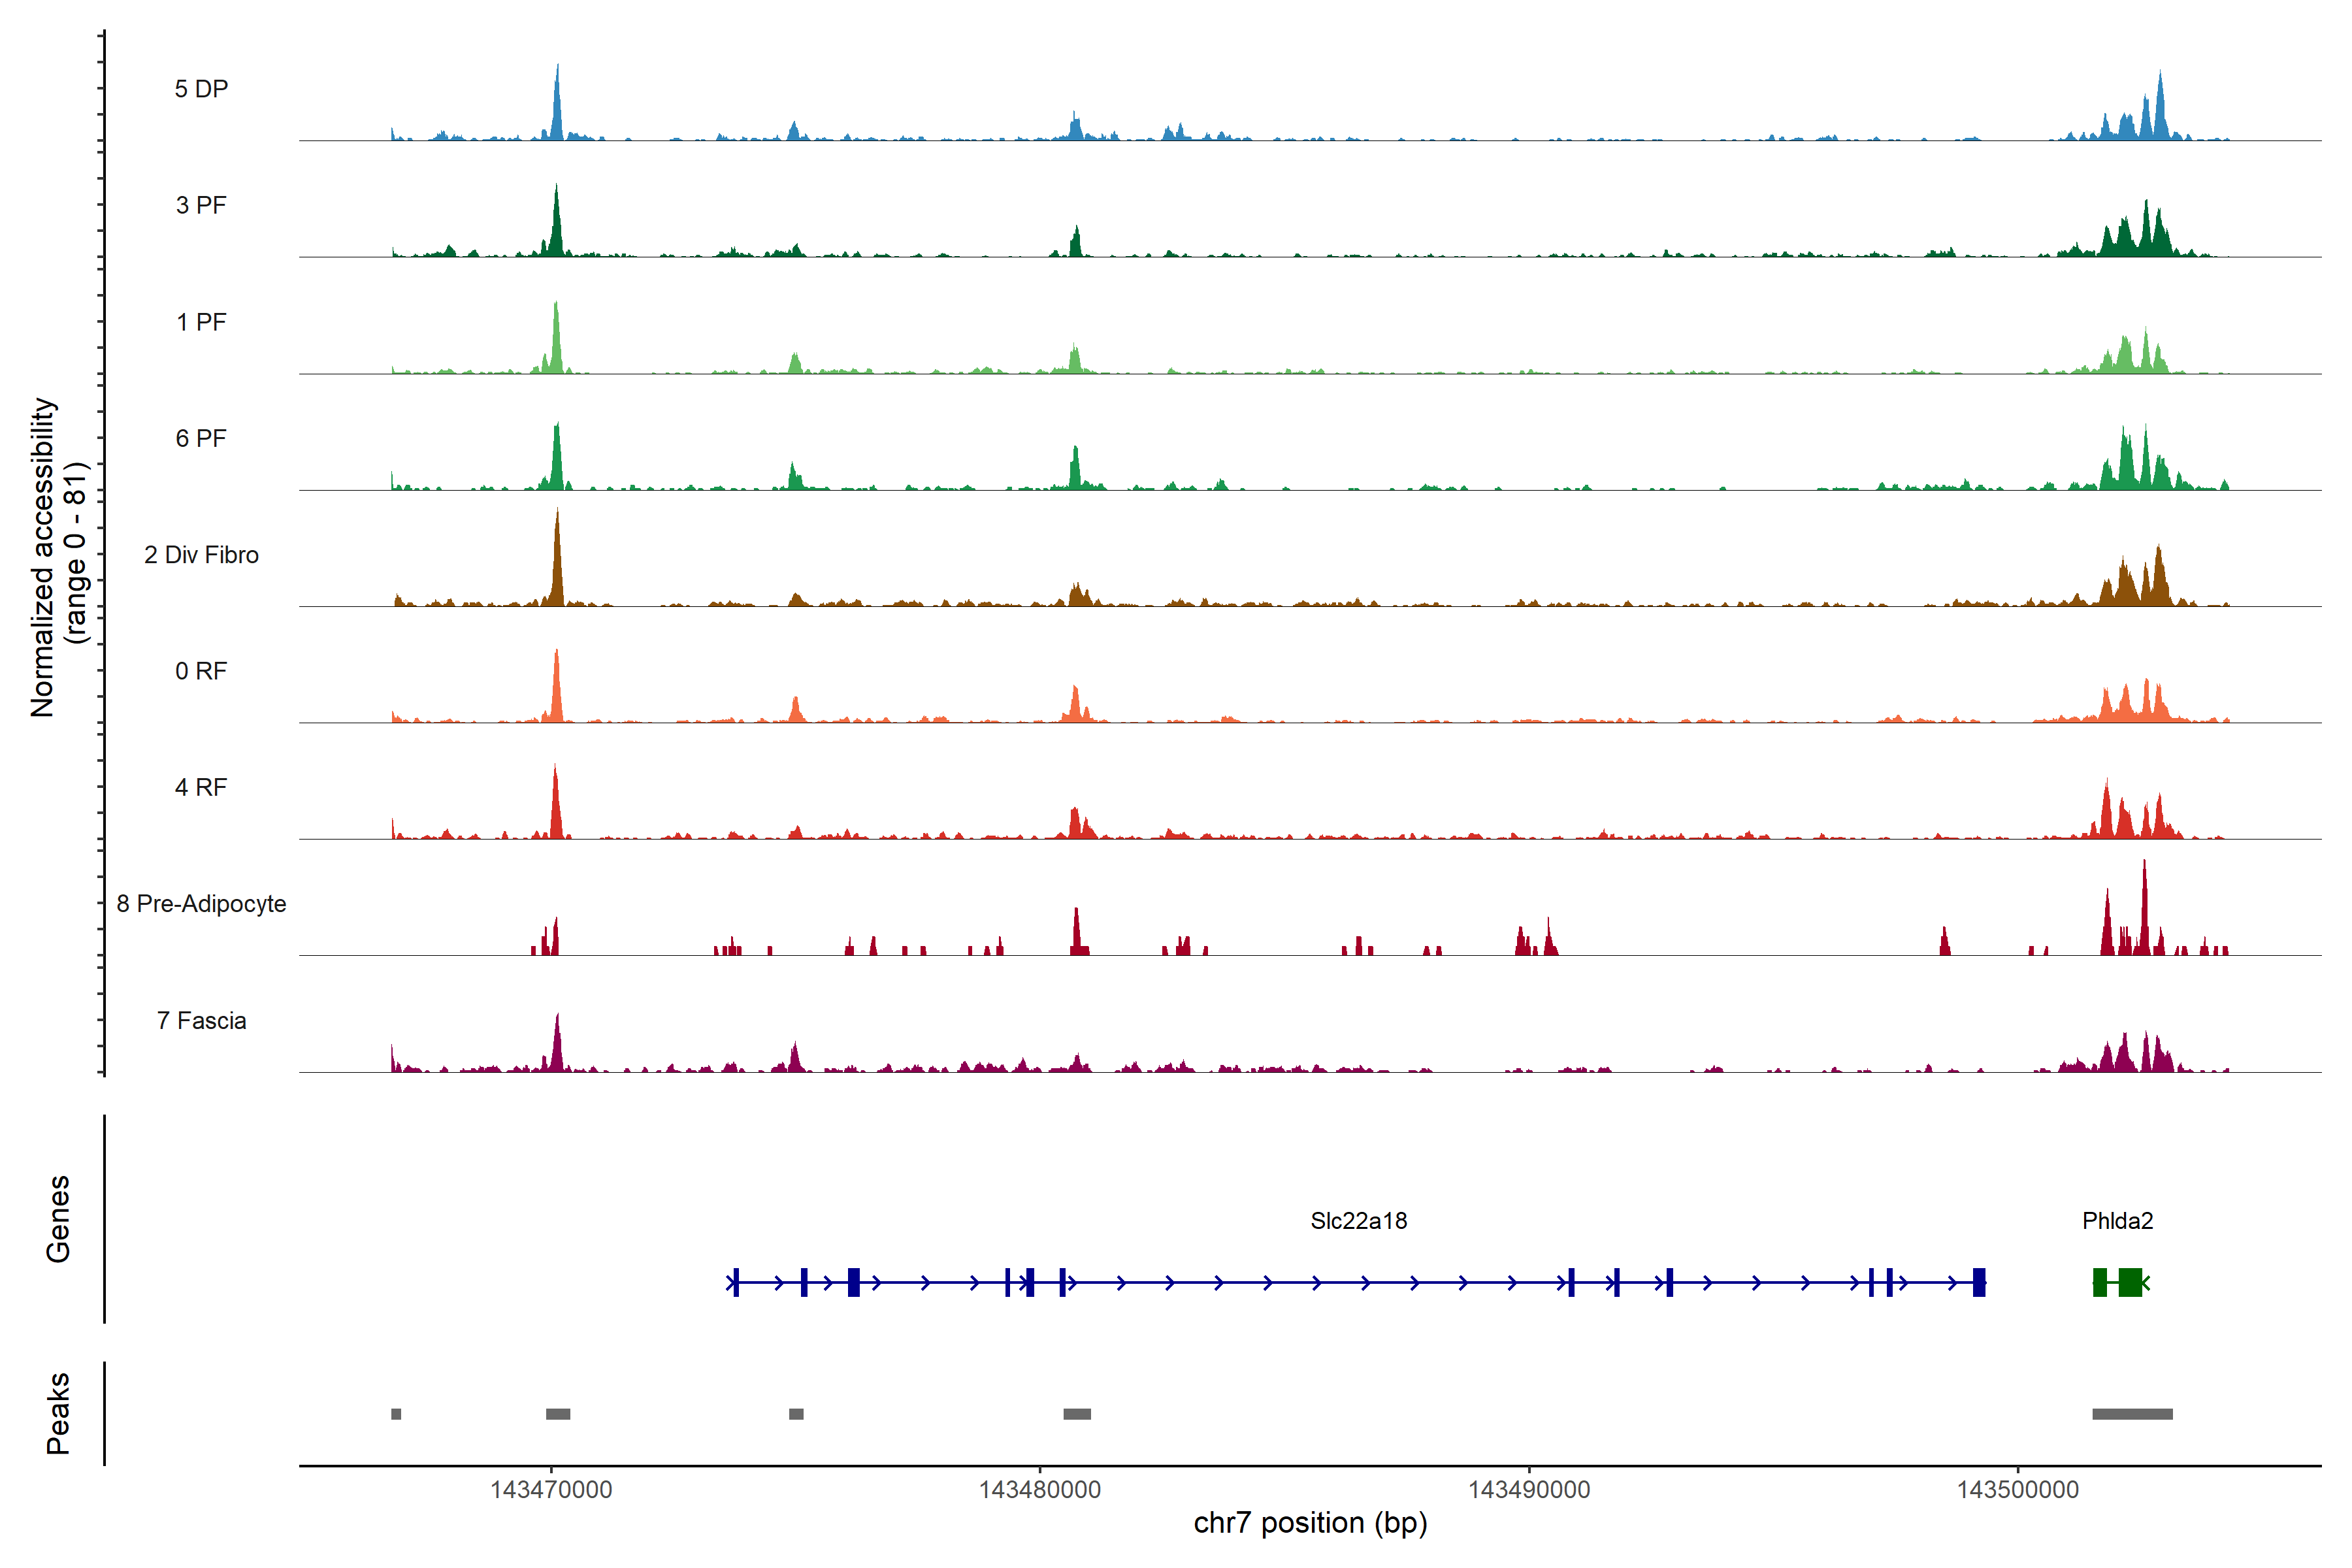Click the chr7 position (bp) axis title
The width and height of the screenshot is (2352, 1568).
pyautogui.click(x=1310, y=1523)
